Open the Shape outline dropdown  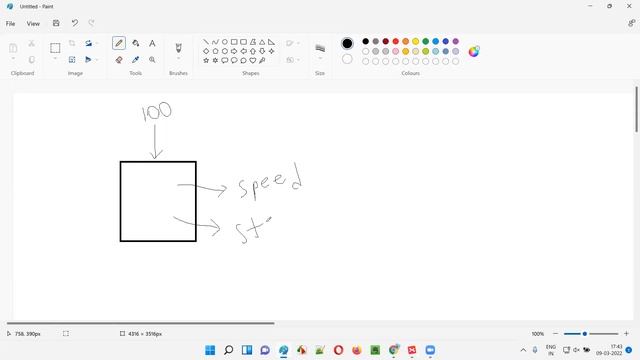click(293, 43)
